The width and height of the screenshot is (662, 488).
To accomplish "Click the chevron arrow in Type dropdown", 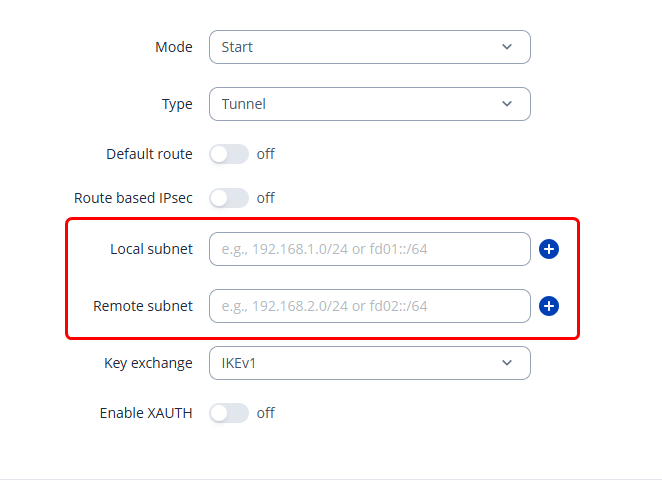I will (506, 104).
